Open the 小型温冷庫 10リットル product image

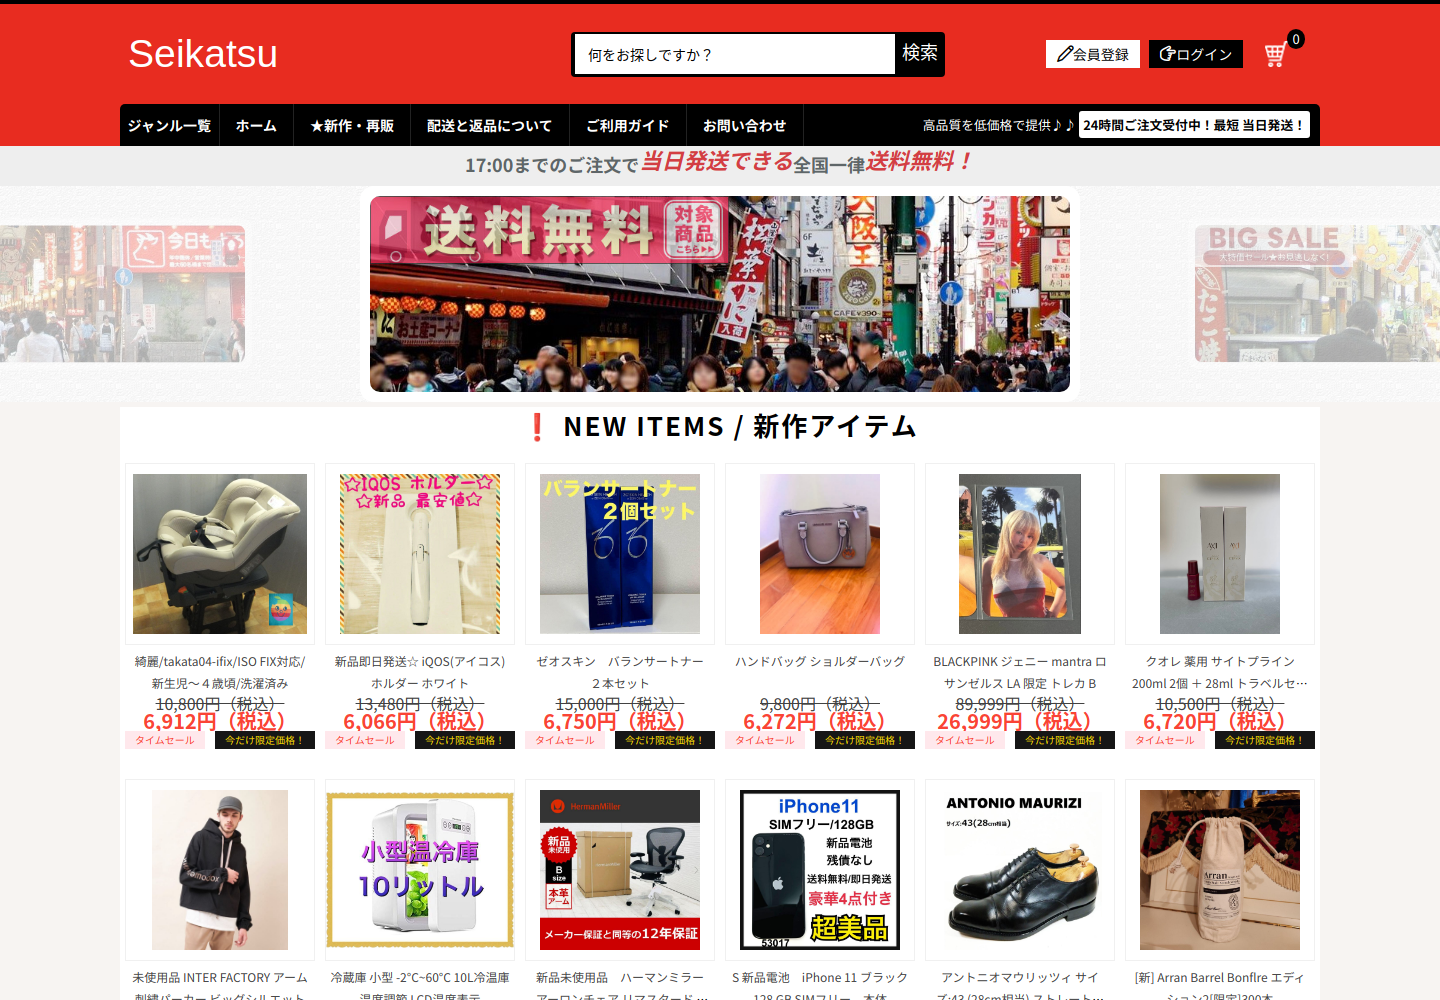coord(420,870)
